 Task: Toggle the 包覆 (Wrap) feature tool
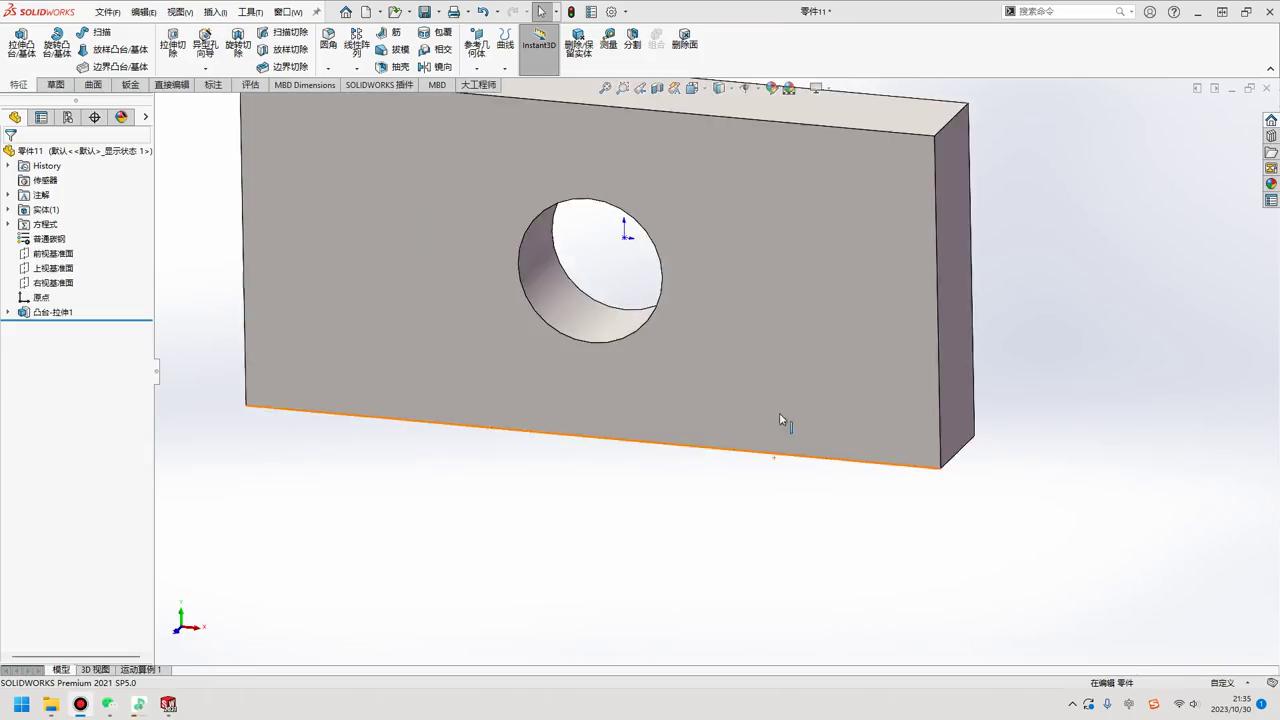pos(443,32)
